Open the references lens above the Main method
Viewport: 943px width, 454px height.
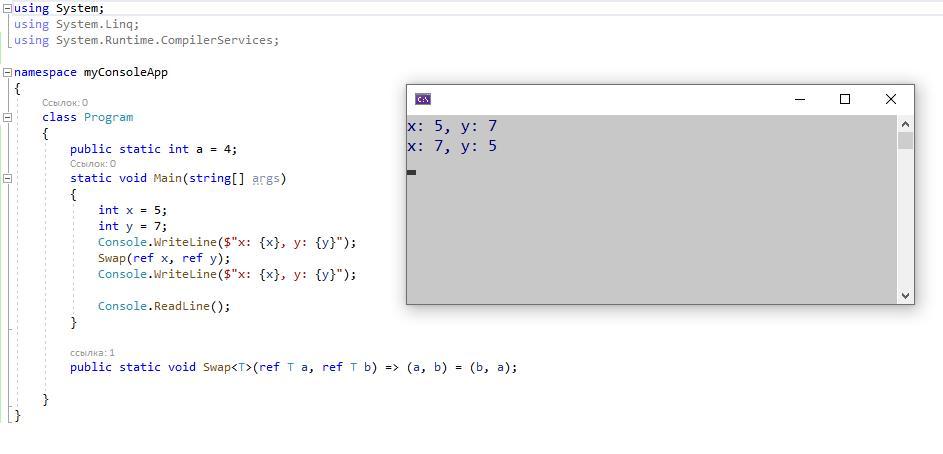93,164
